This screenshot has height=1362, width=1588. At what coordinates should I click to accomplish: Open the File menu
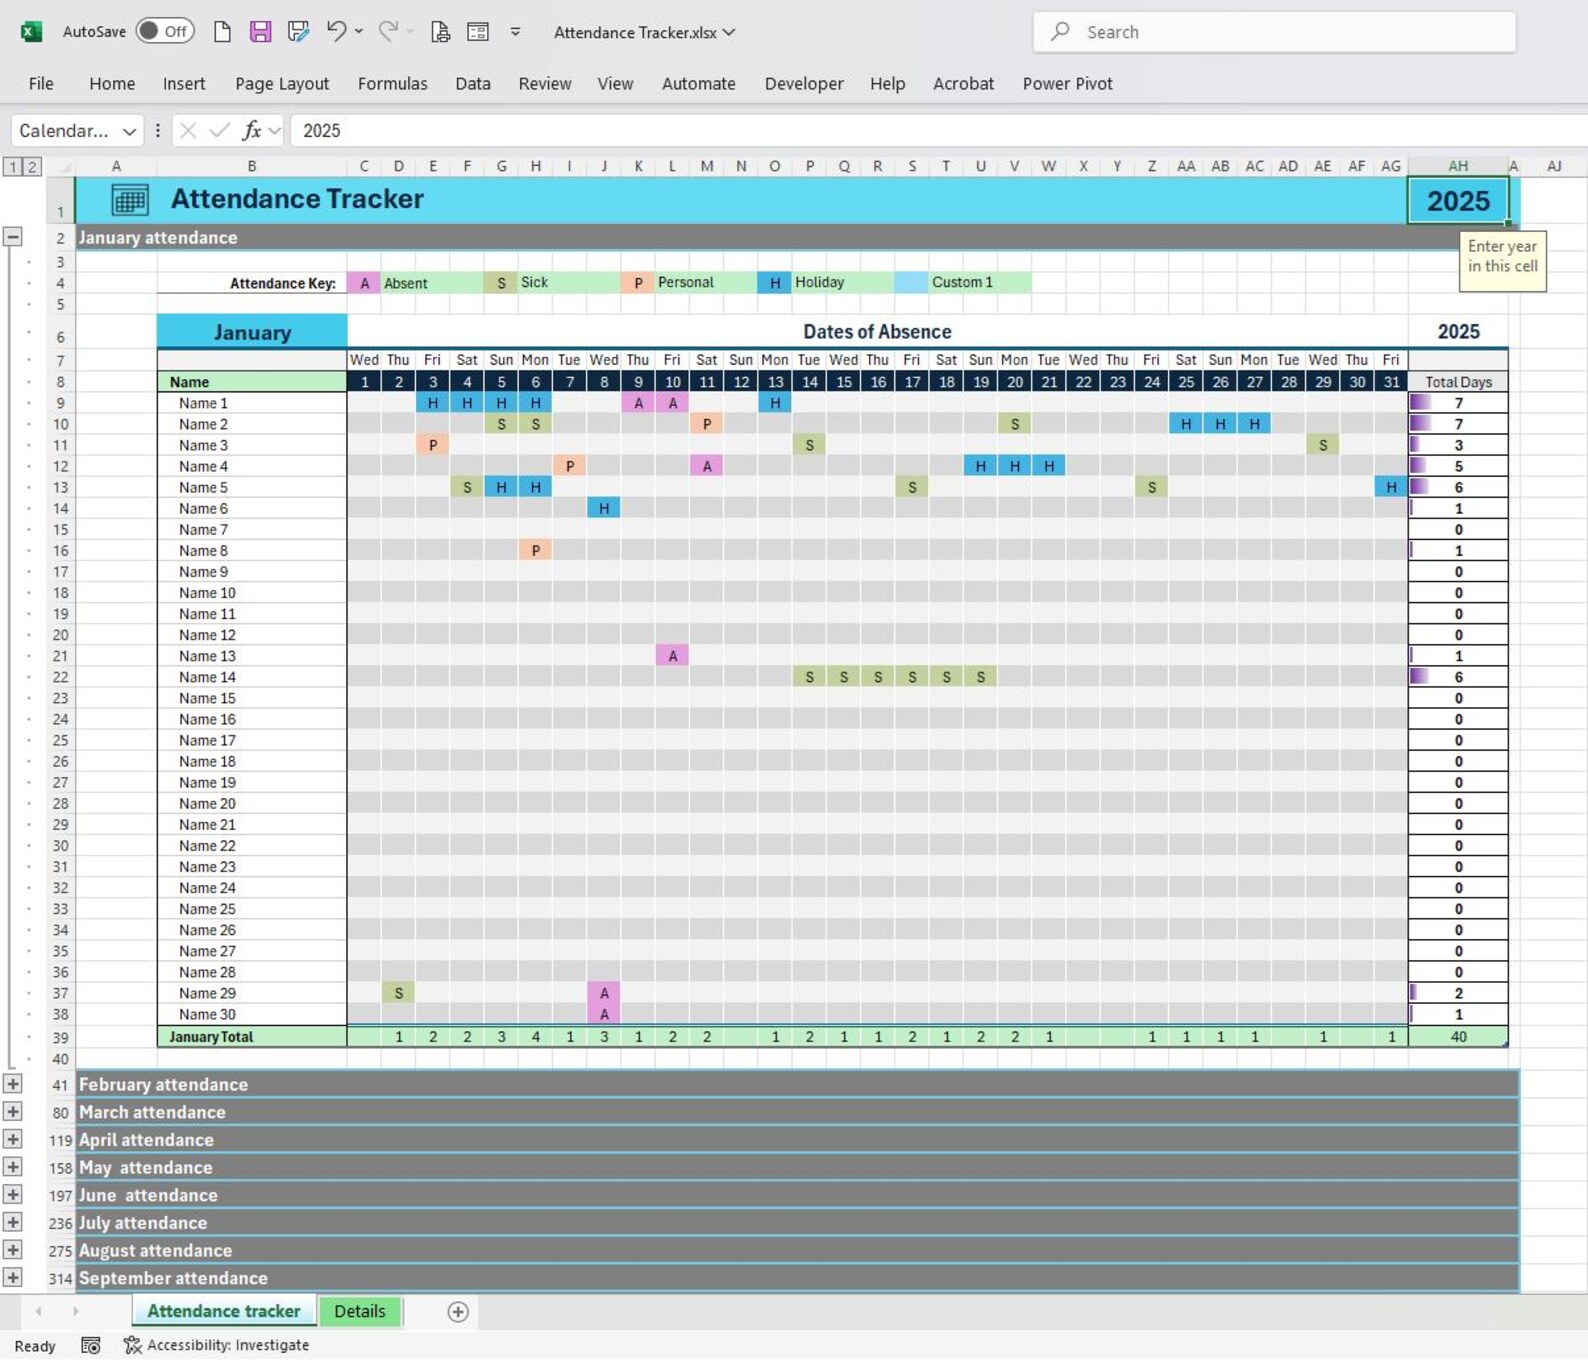coord(41,84)
